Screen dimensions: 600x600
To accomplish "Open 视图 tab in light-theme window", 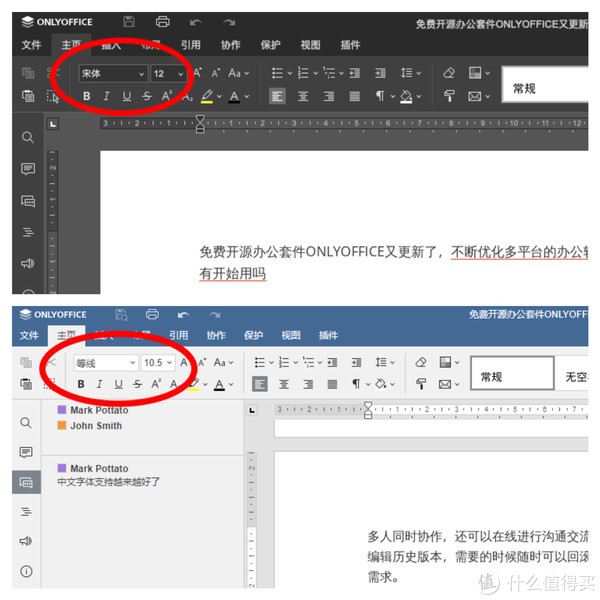I will 291,335.
